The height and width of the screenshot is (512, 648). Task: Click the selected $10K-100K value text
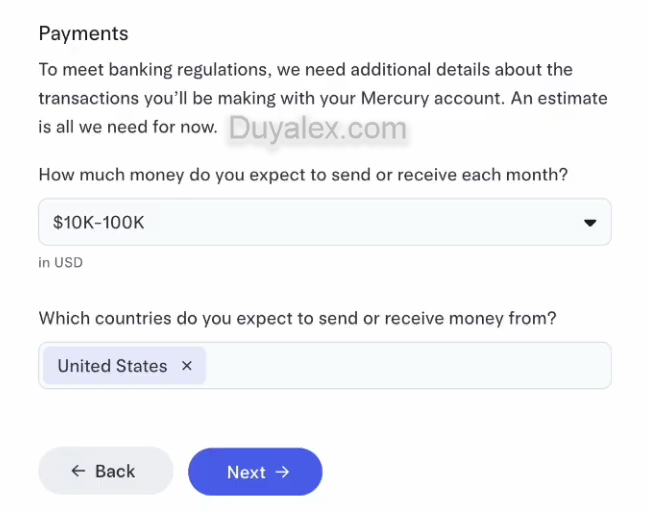coord(99,222)
